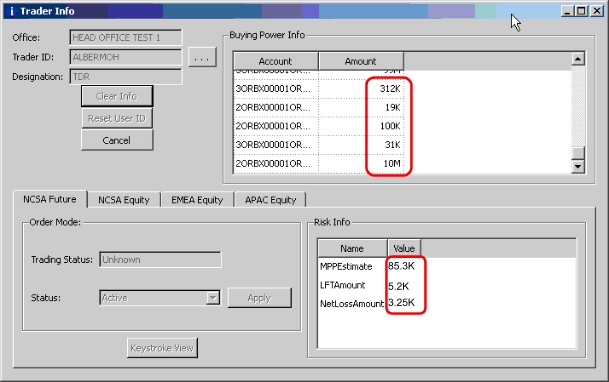Screen dimensions: 609x382
Task: Click the Buying Power scroll up arrow
Action: [578, 59]
